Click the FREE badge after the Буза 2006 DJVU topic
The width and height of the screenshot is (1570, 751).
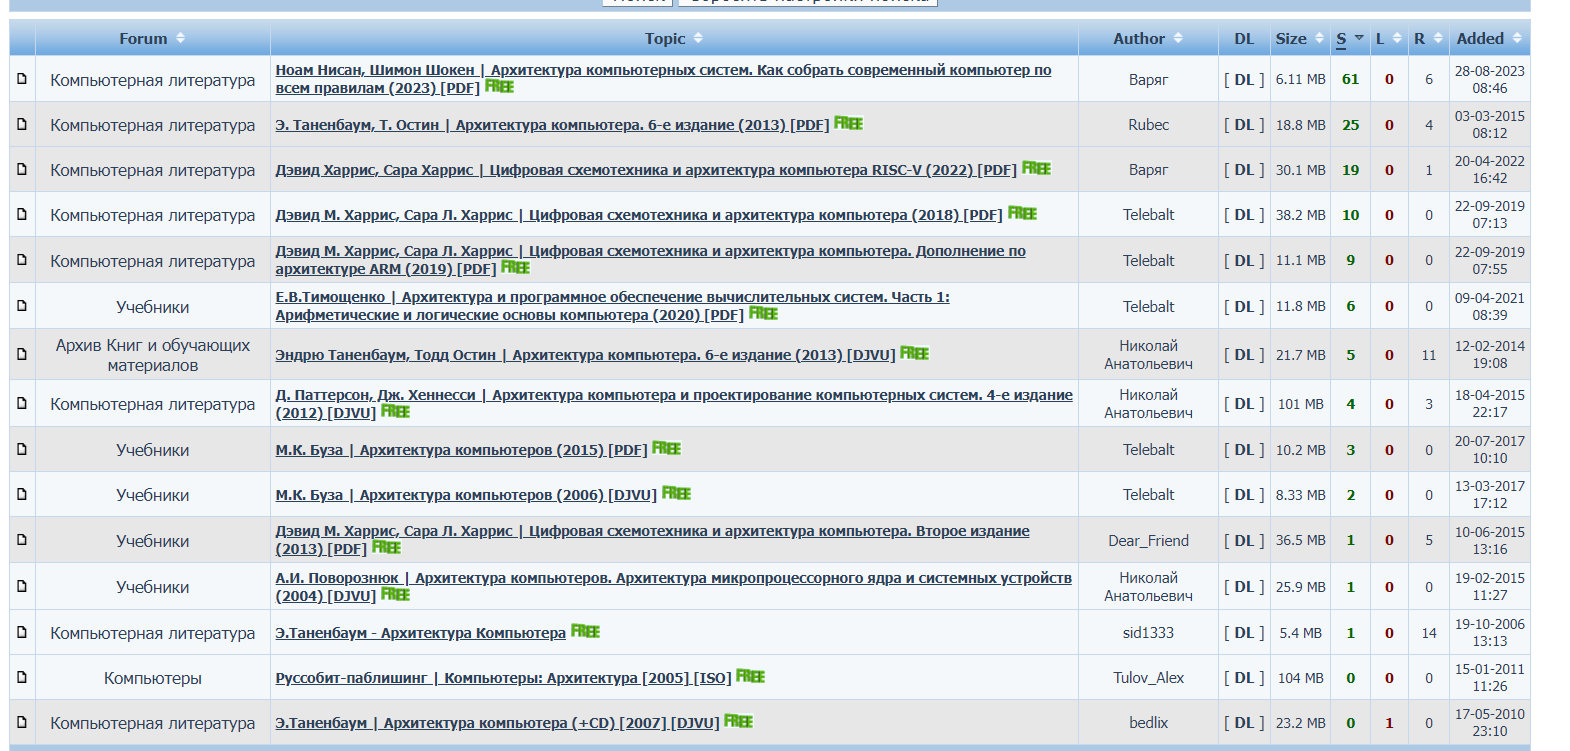click(x=676, y=494)
